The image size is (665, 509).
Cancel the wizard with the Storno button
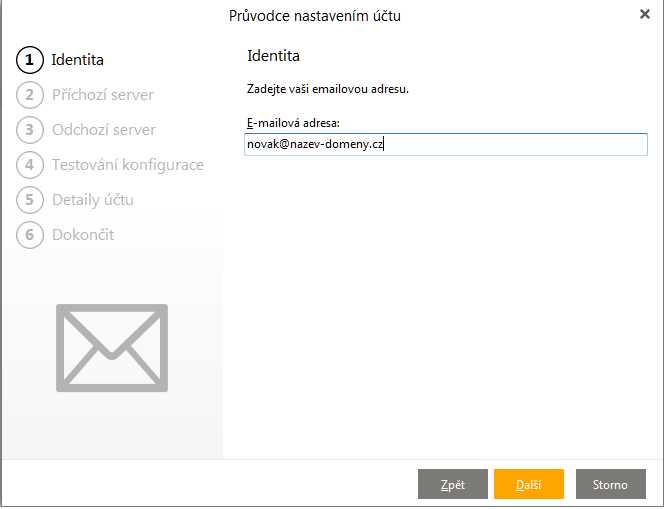pyautogui.click(x=610, y=484)
